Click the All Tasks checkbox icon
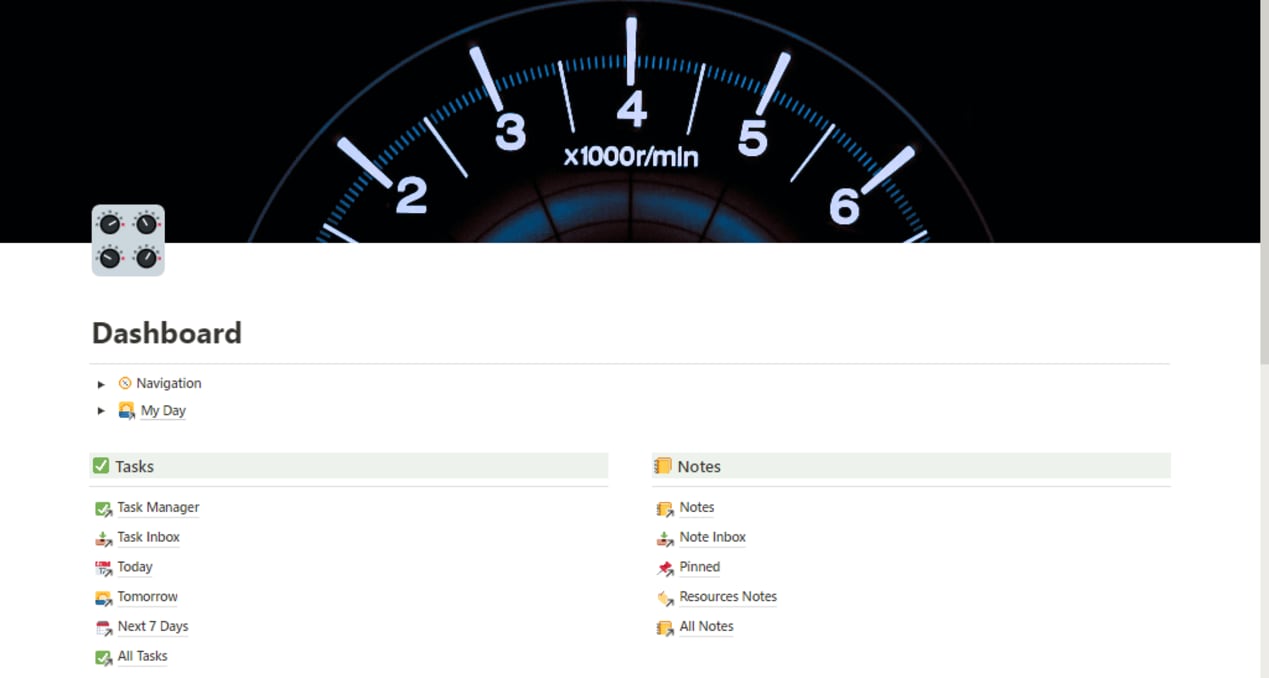This screenshot has height=678, width=1269. (x=103, y=658)
